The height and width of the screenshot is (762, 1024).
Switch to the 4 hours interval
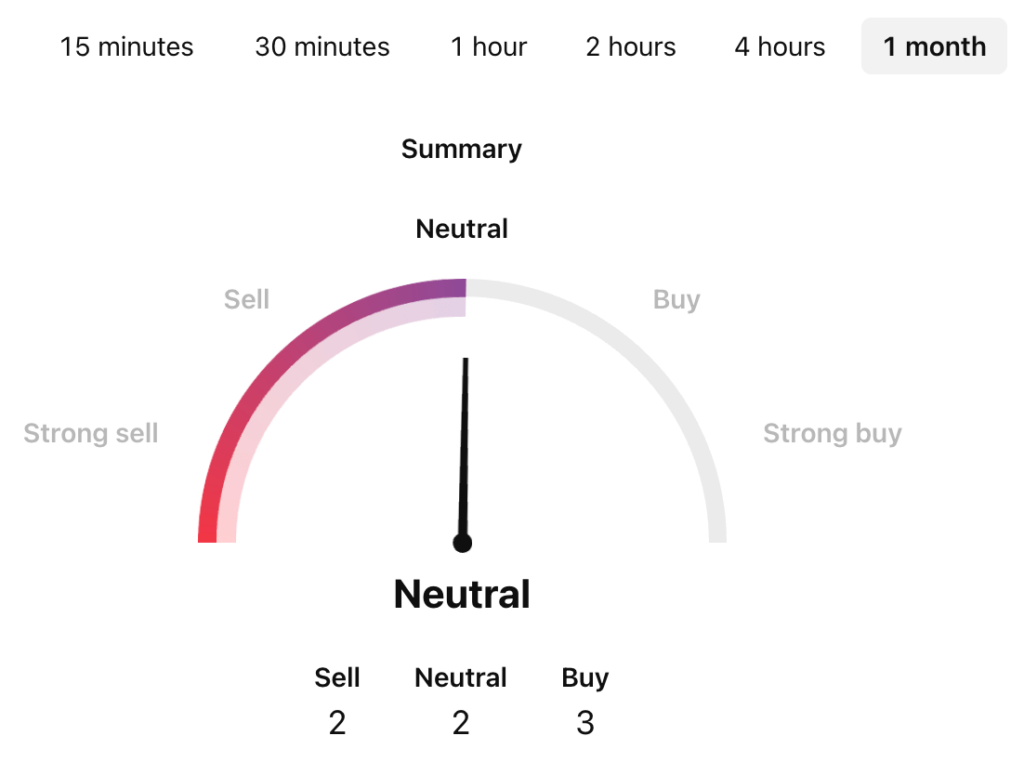pos(780,46)
